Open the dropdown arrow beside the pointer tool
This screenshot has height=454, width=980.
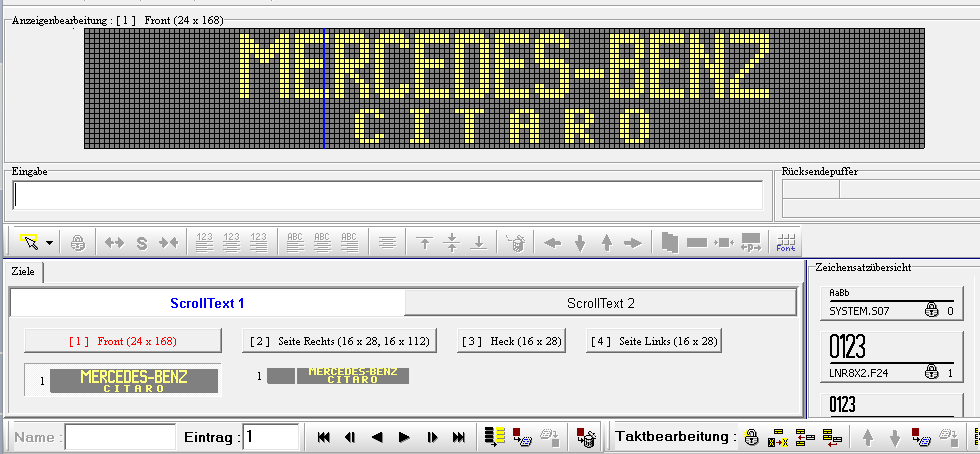(x=49, y=243)
